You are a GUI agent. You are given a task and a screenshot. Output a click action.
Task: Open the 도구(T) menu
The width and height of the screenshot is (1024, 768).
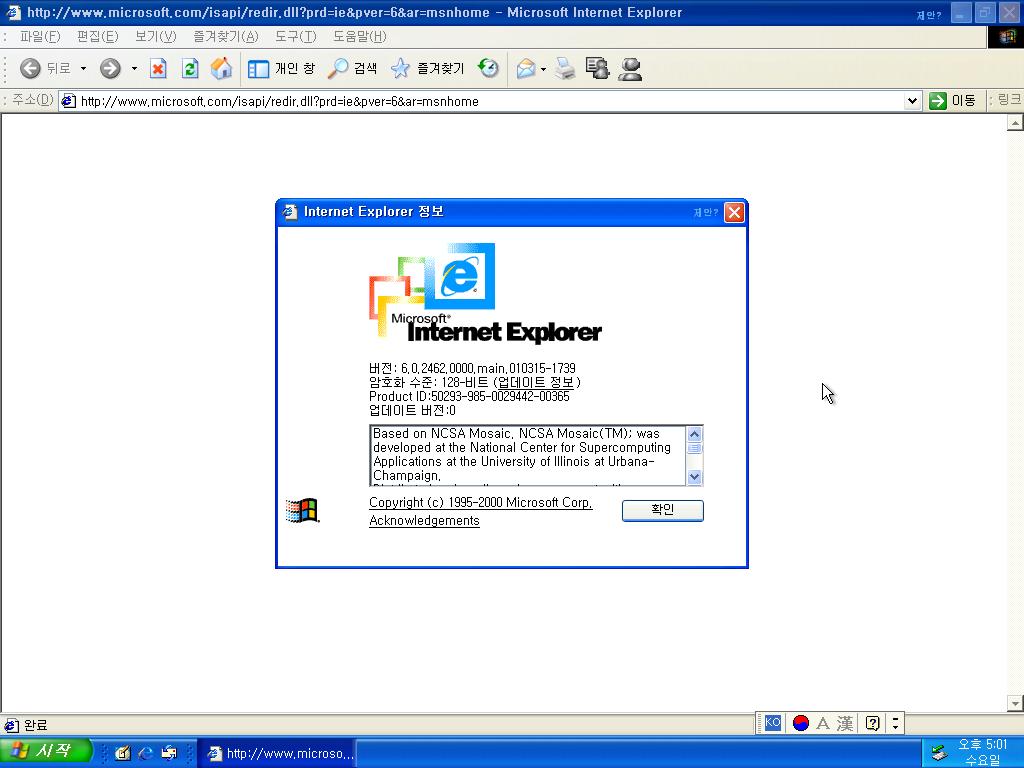click(295, 37)
